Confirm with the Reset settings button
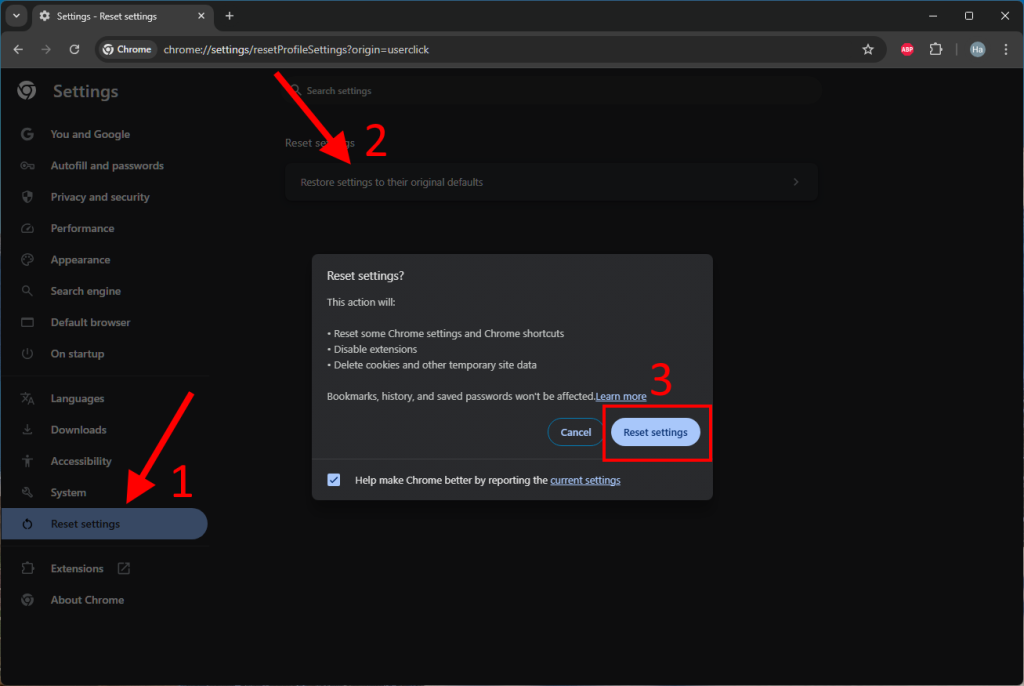 coord(655,432)
